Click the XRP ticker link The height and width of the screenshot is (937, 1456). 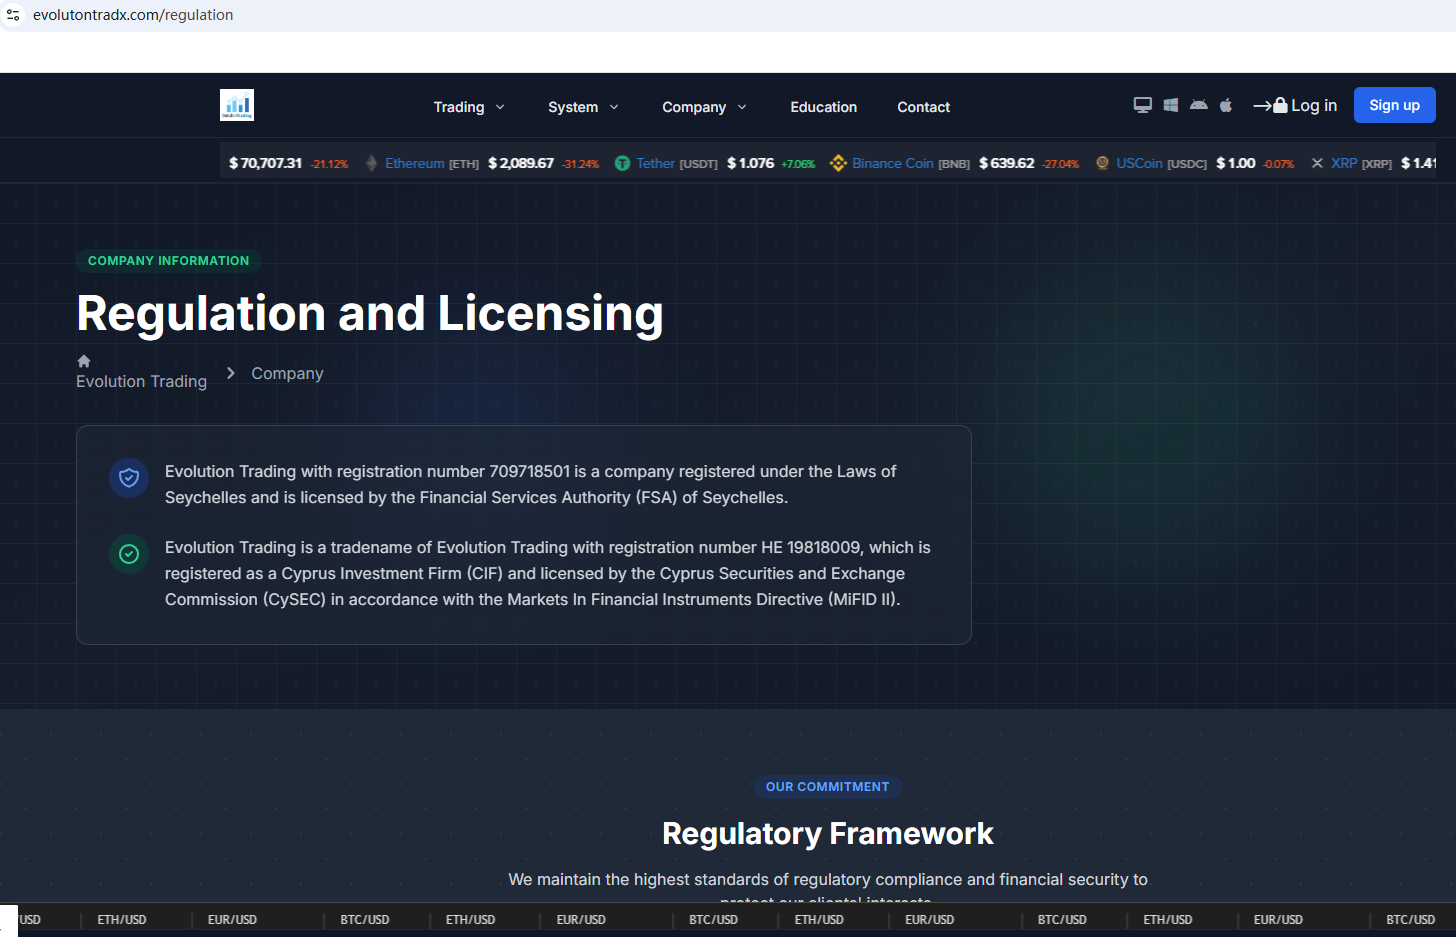[1343, 163]
